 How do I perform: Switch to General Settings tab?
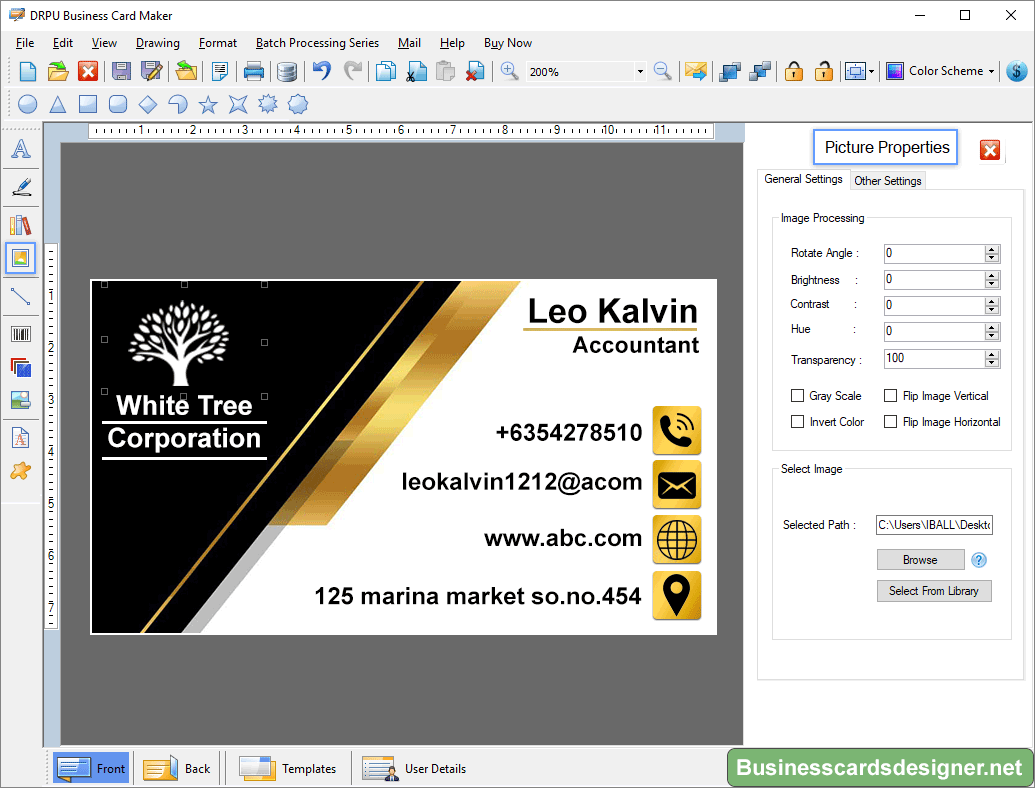click(x=803, y=179)
